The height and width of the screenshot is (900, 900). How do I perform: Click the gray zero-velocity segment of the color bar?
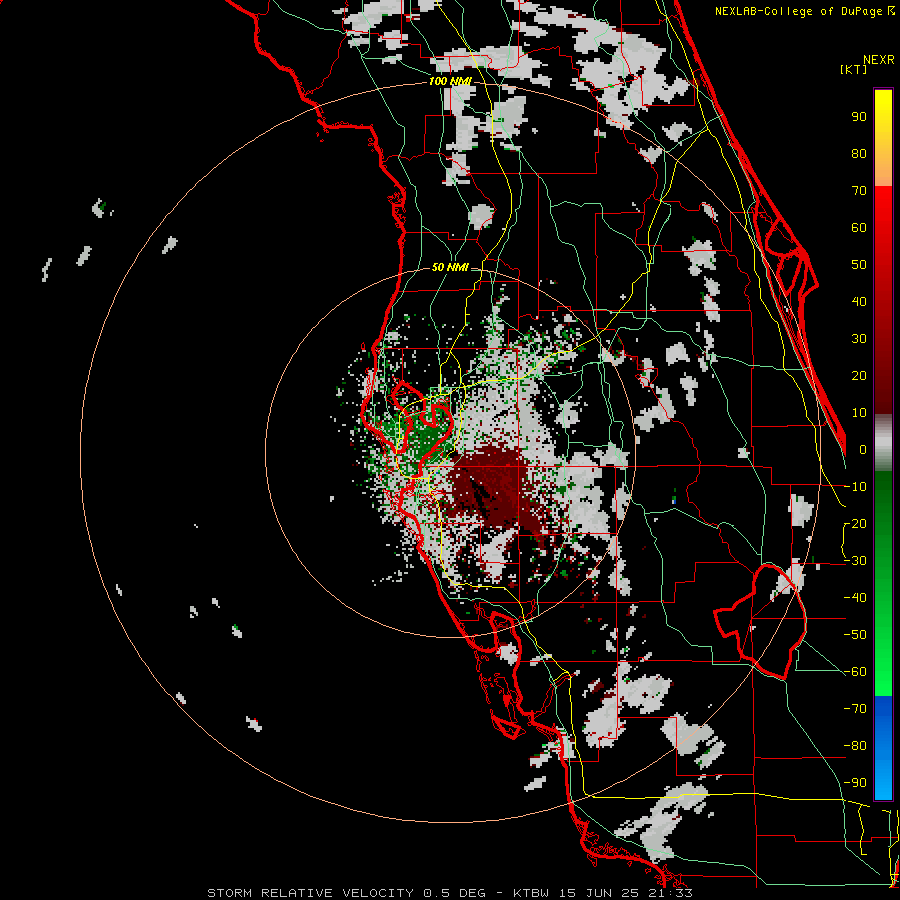[883, 442]
